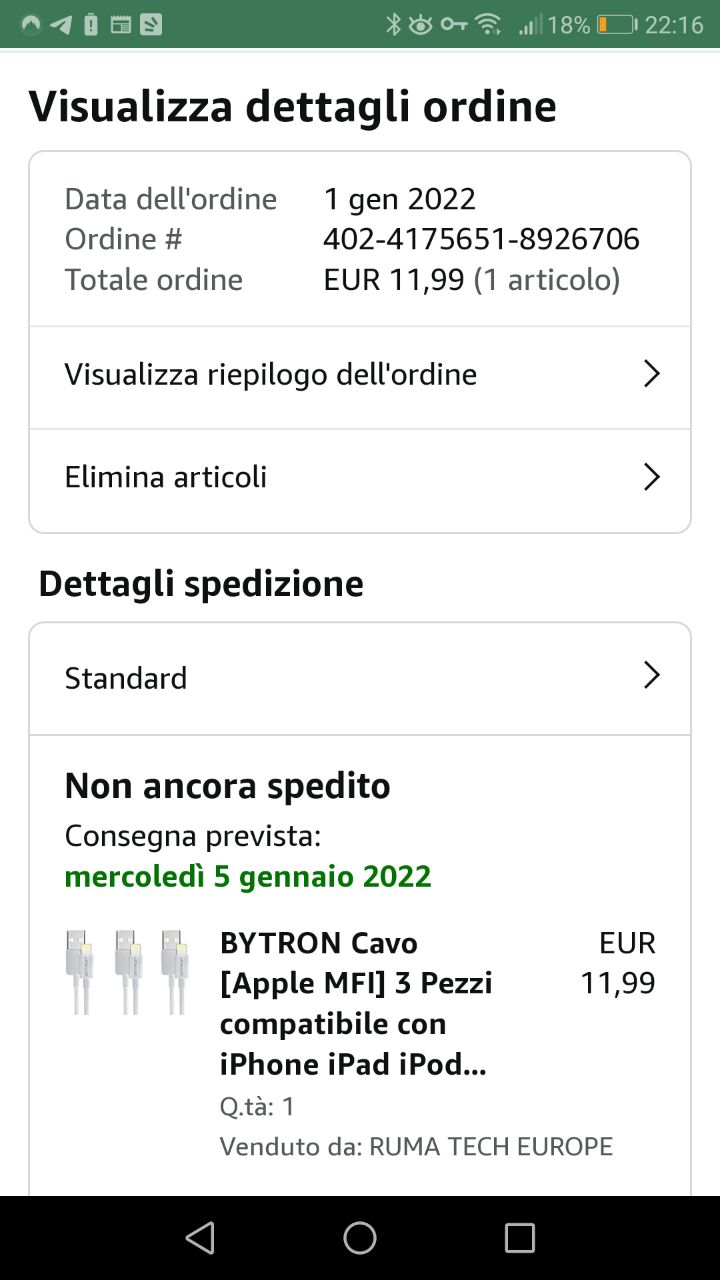Open recent apps with square button
720x1280 pixels.
point(519,1238)
